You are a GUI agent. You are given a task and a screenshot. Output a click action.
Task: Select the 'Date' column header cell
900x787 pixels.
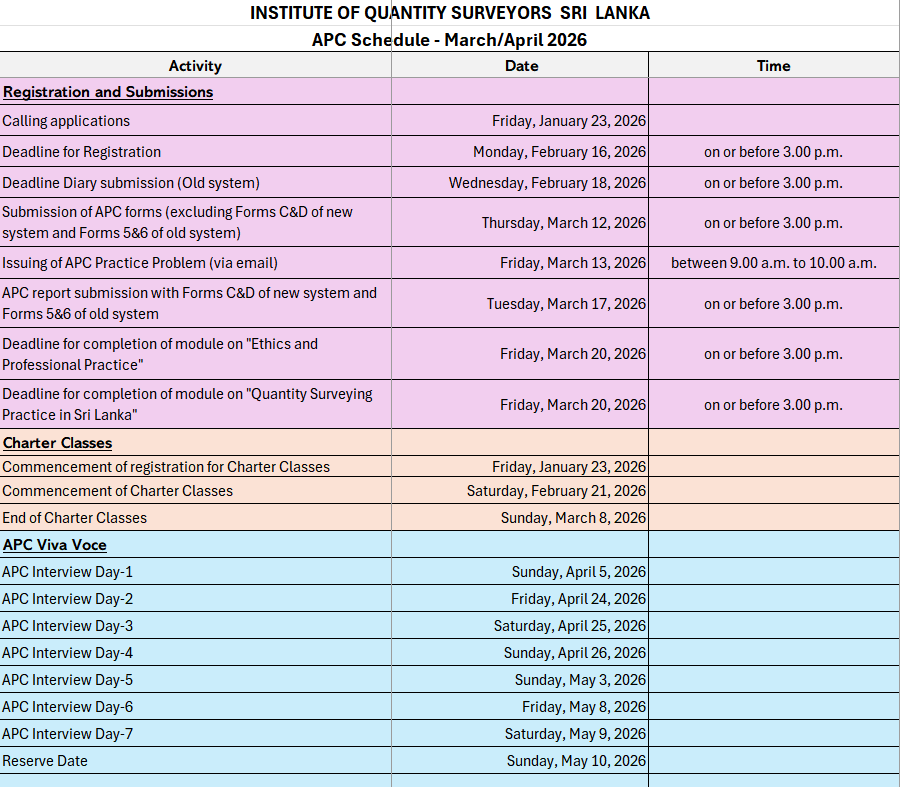pos(521,66)
